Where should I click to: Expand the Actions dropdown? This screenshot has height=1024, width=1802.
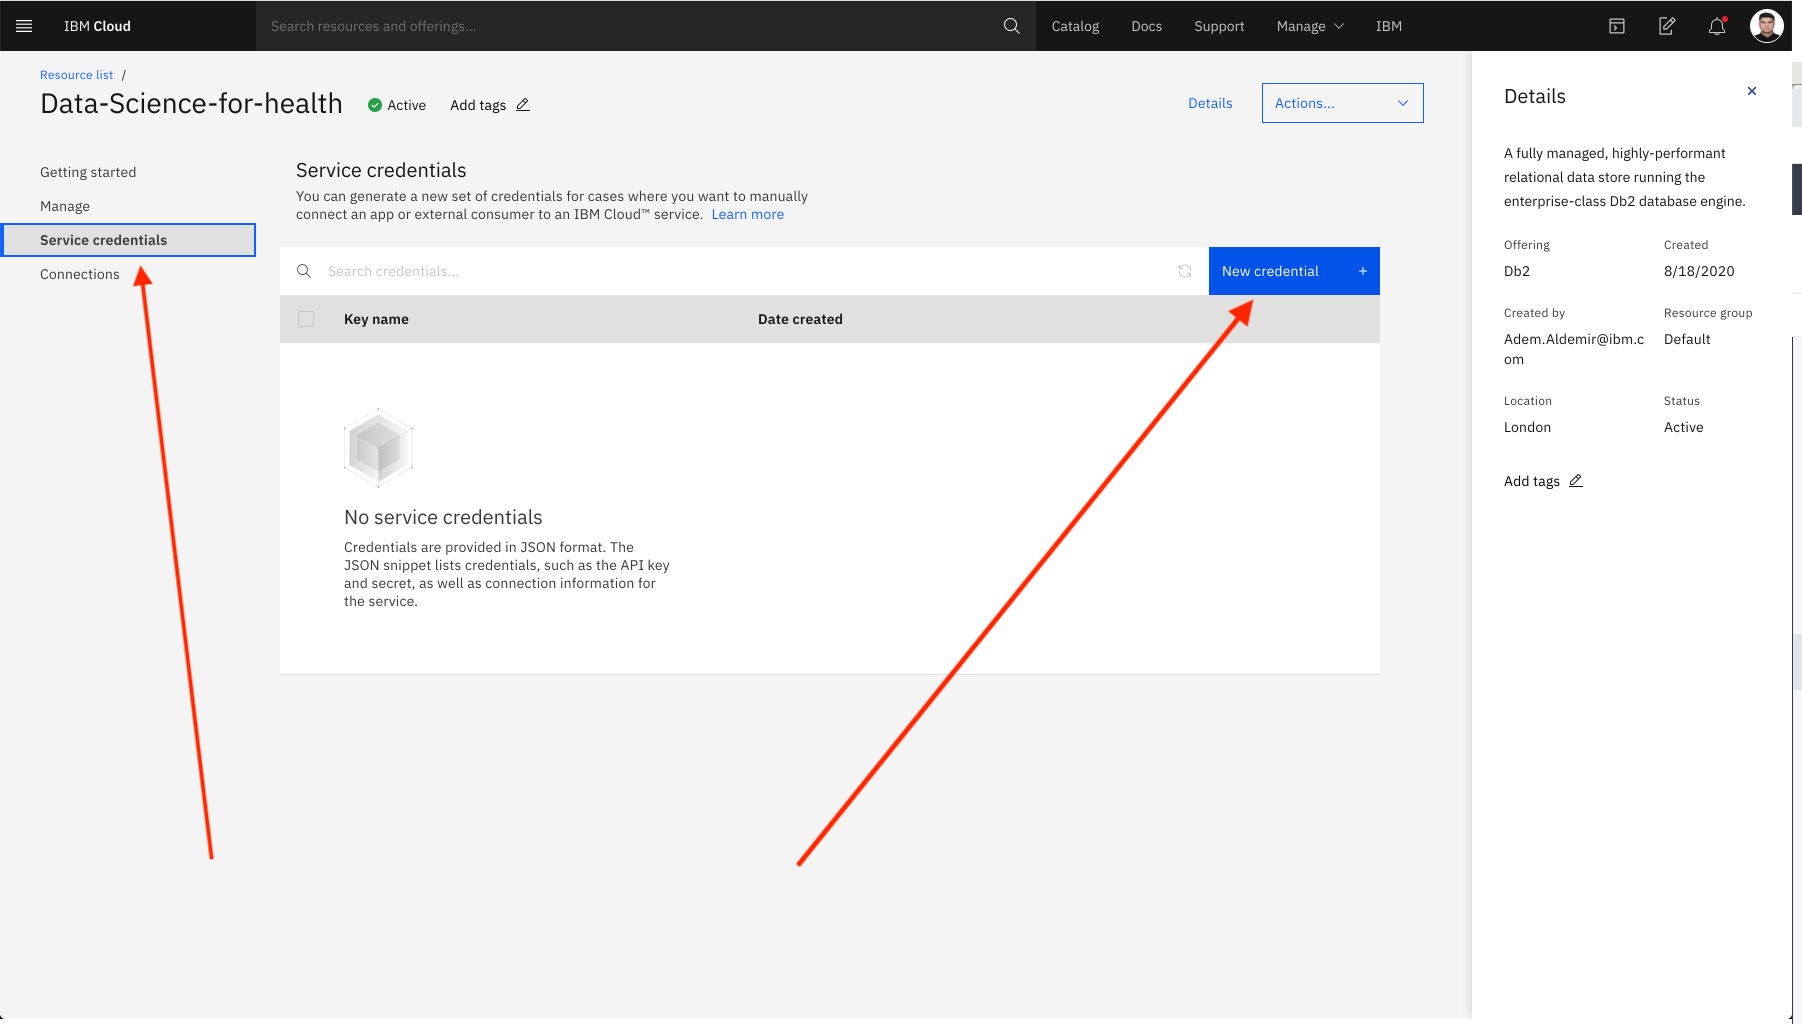pyautogui.click(x=1342, y=103)
